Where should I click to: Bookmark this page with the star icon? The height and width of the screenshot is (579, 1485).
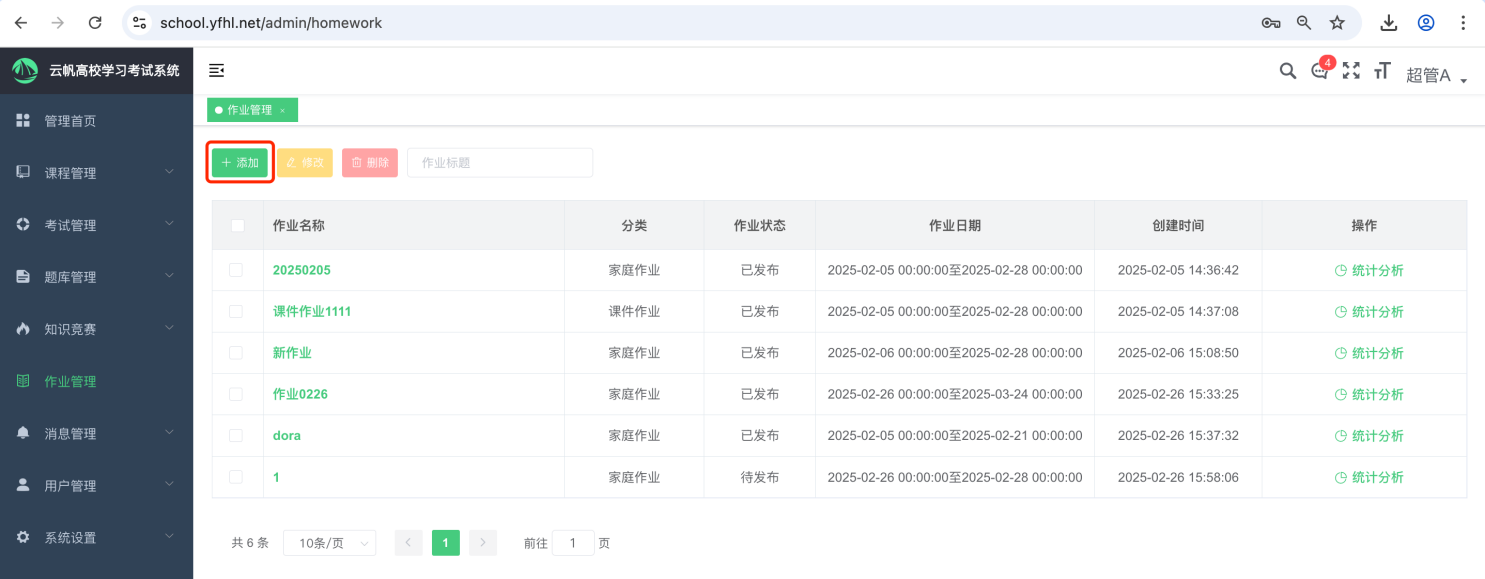pyautogui.click(x=1337, y=22)
